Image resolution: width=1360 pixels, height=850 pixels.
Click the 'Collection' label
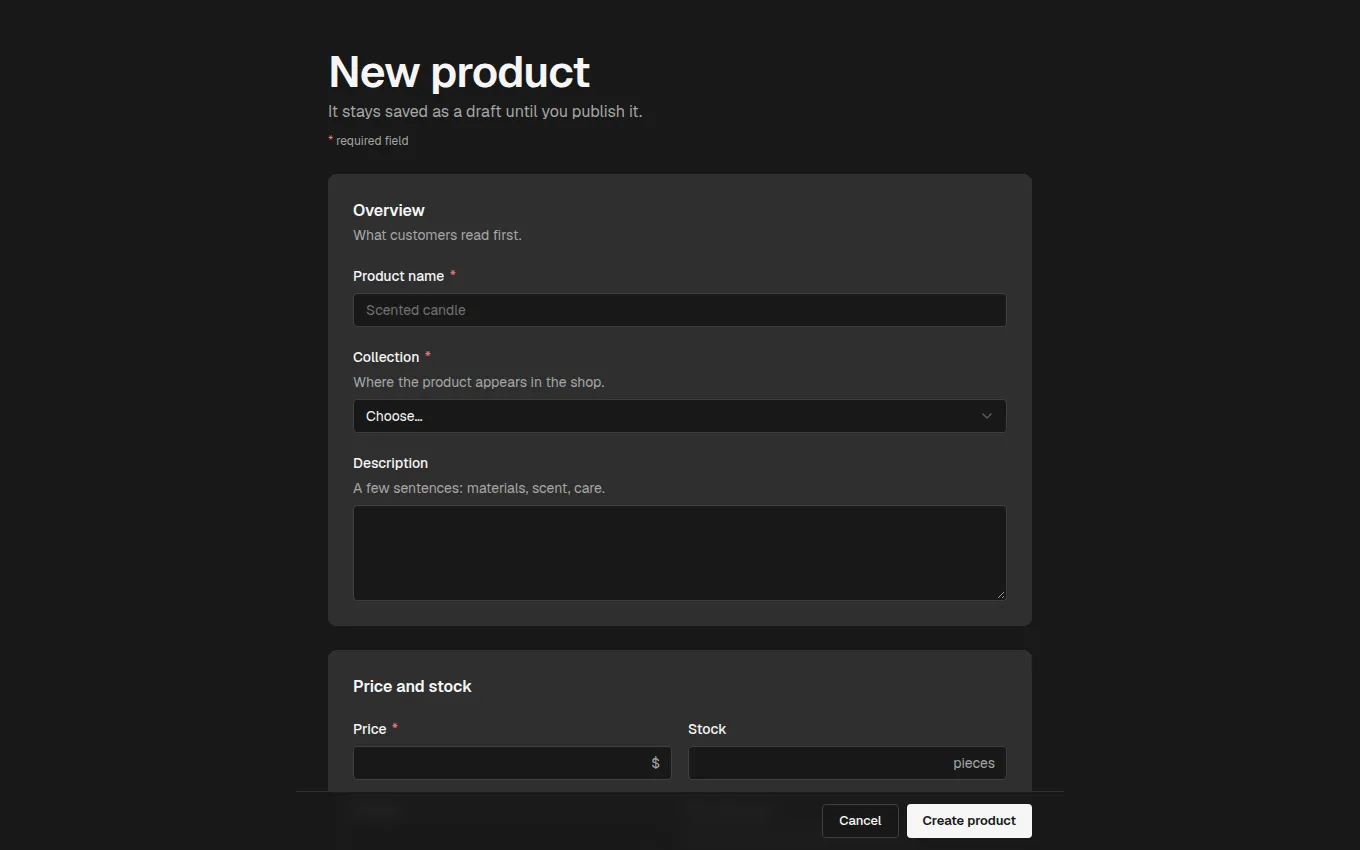[x=386, y=357]
